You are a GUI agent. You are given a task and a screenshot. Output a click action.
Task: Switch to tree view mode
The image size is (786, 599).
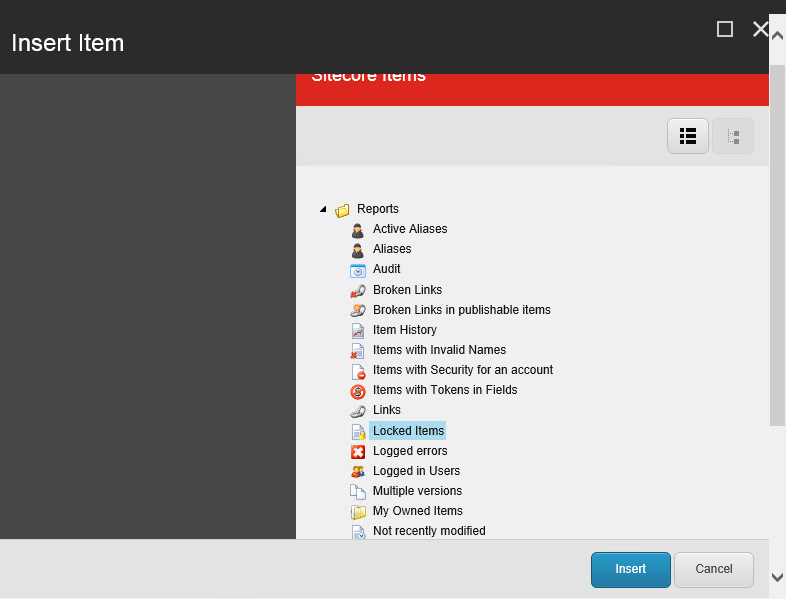(733, 136)
